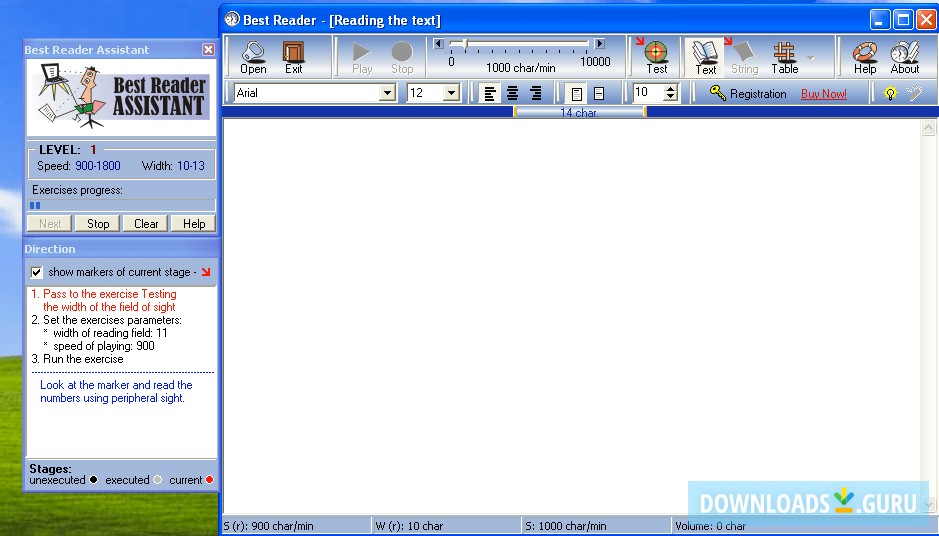Click the Stop playback circle in toolbar
Screen dimensions: 939x536
pos(402,57)
